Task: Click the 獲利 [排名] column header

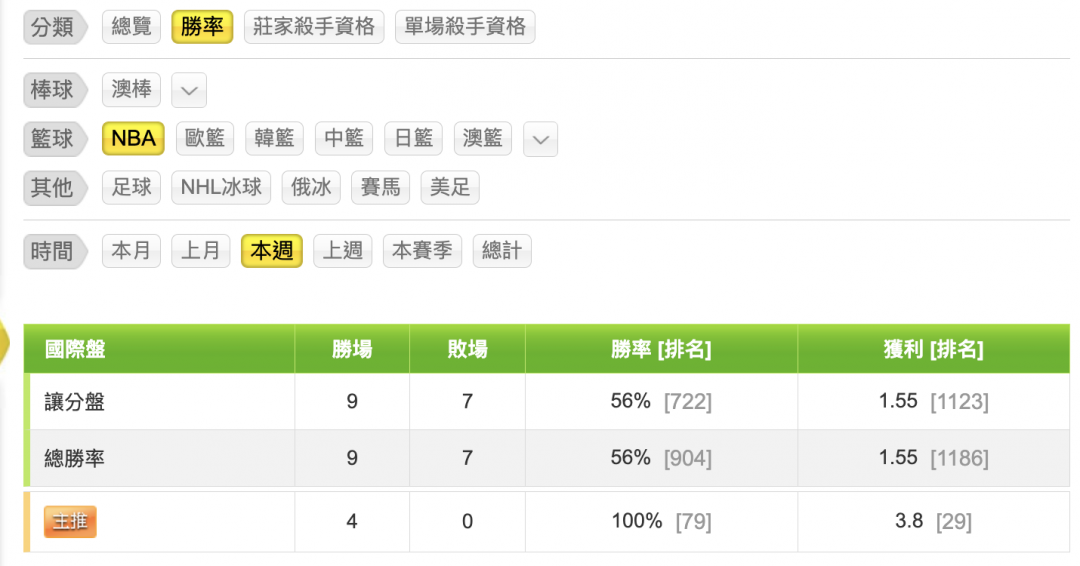Action: click(x=932, y=349)
